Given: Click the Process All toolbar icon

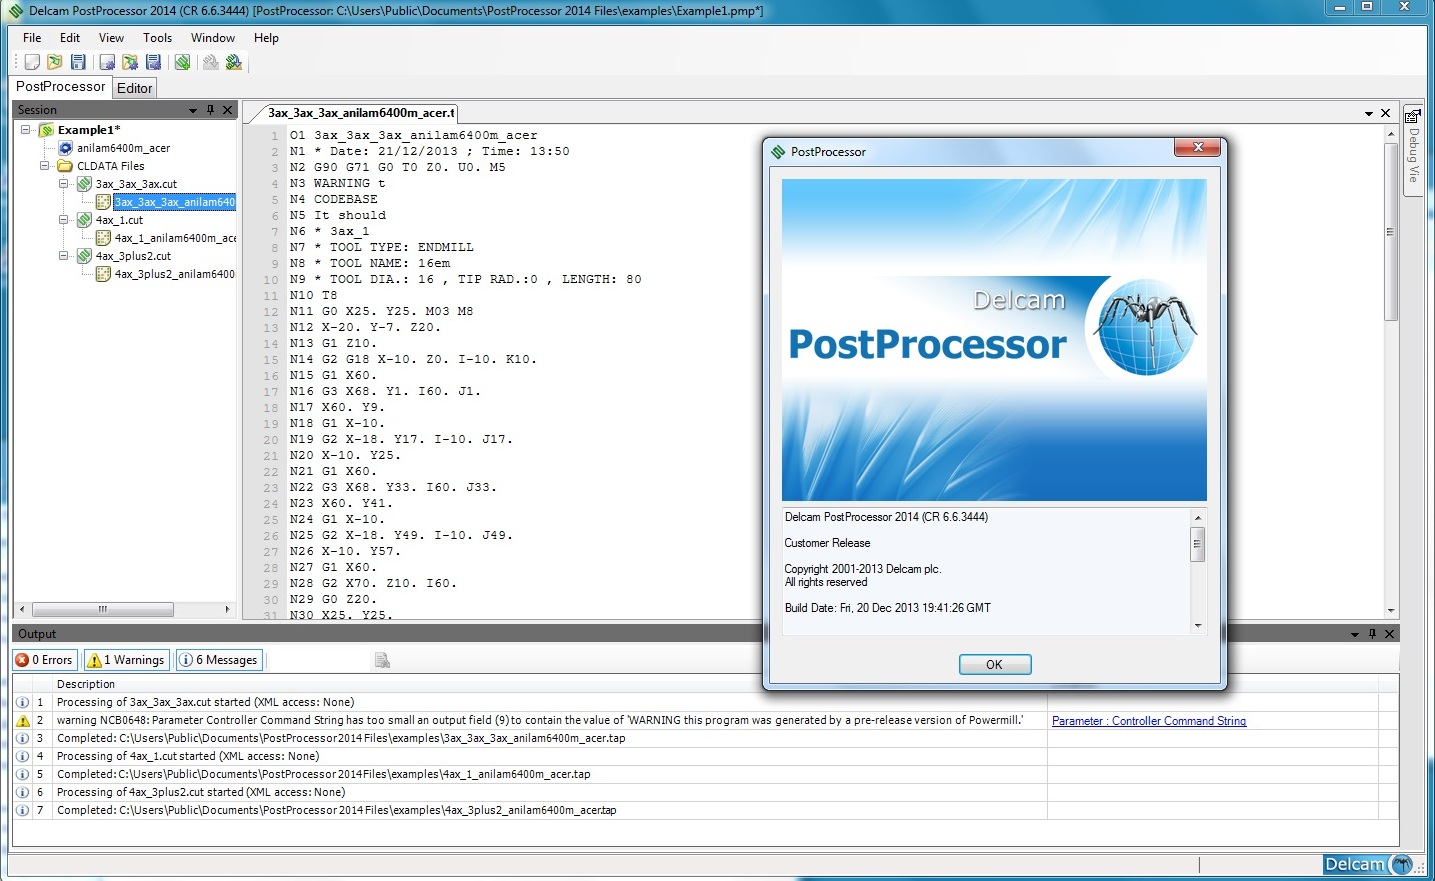Looking at the screenshot, I should pyautogui.click(x=234, y=62).
